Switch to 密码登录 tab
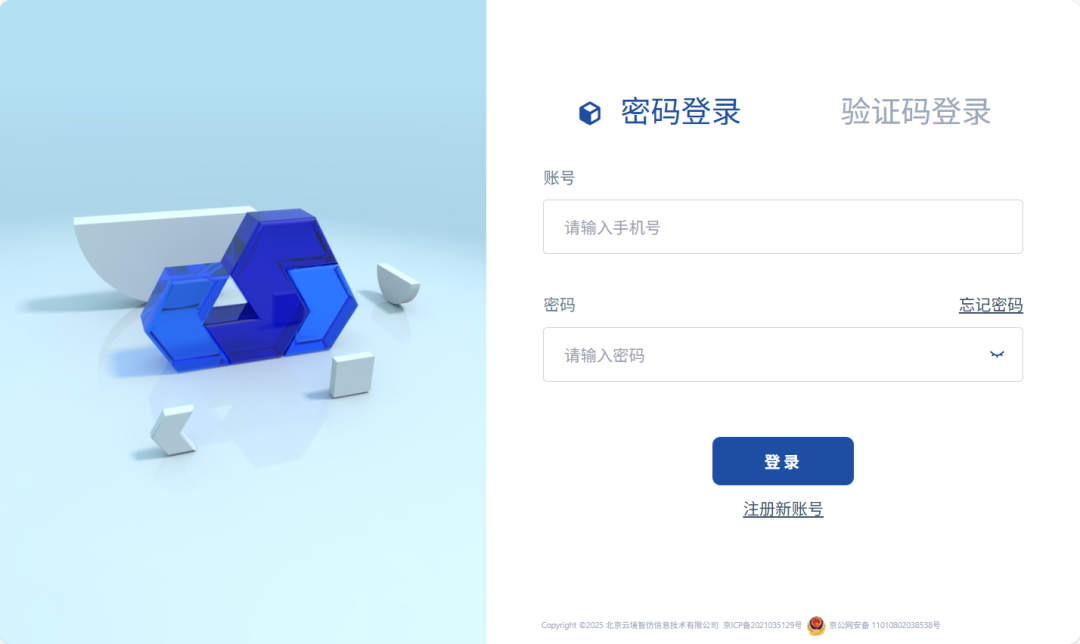 pyautogui.click(x=681, y=112)
